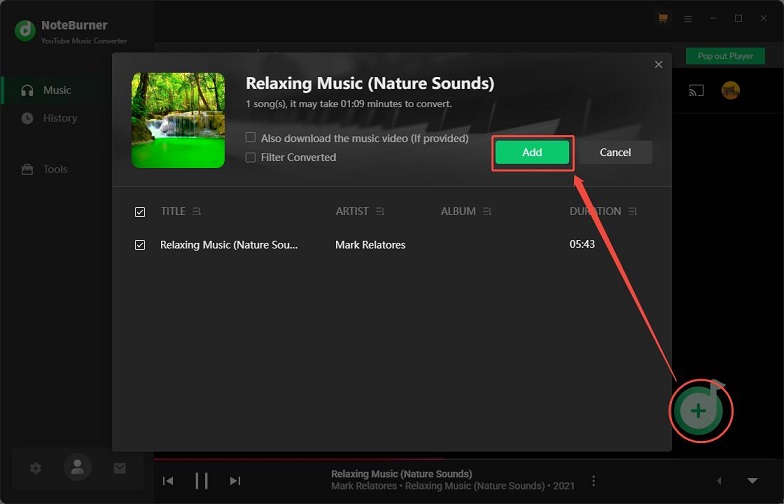Open the YouTube account avatar
This screenshot has height=504, width=784.
[x=730, y=90]
